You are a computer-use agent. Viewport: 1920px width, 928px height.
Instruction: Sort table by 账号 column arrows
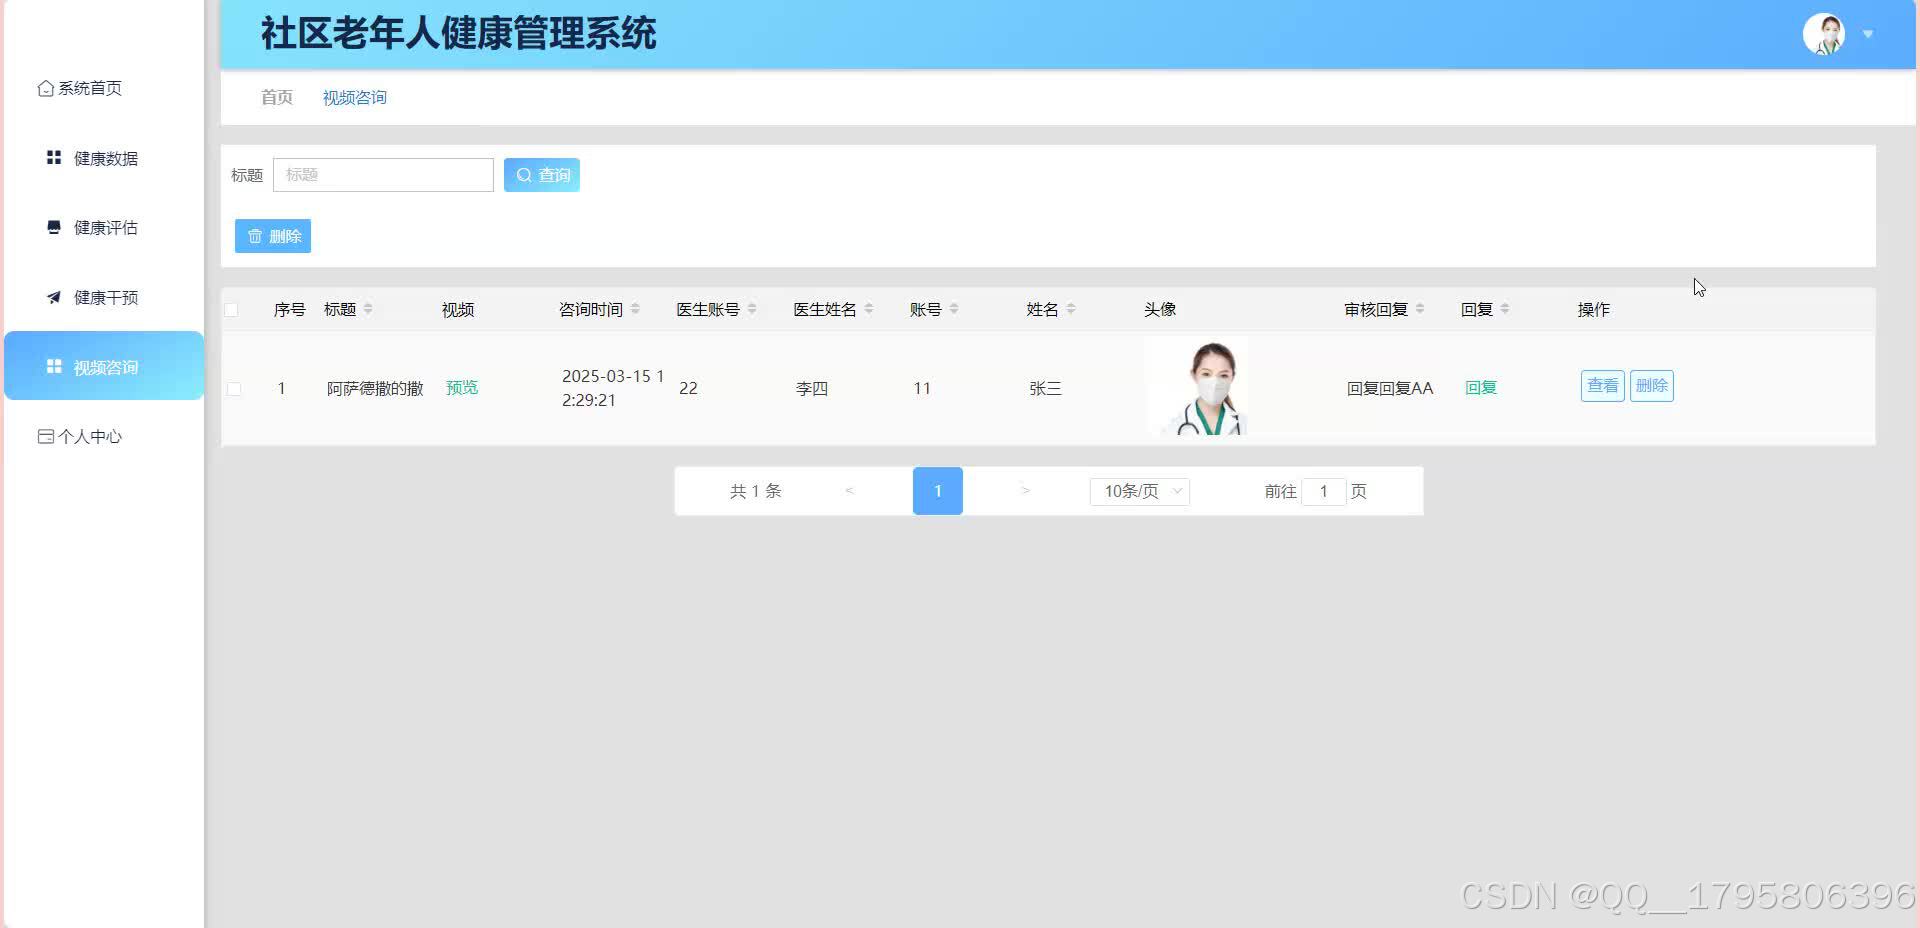coord(954,309)
